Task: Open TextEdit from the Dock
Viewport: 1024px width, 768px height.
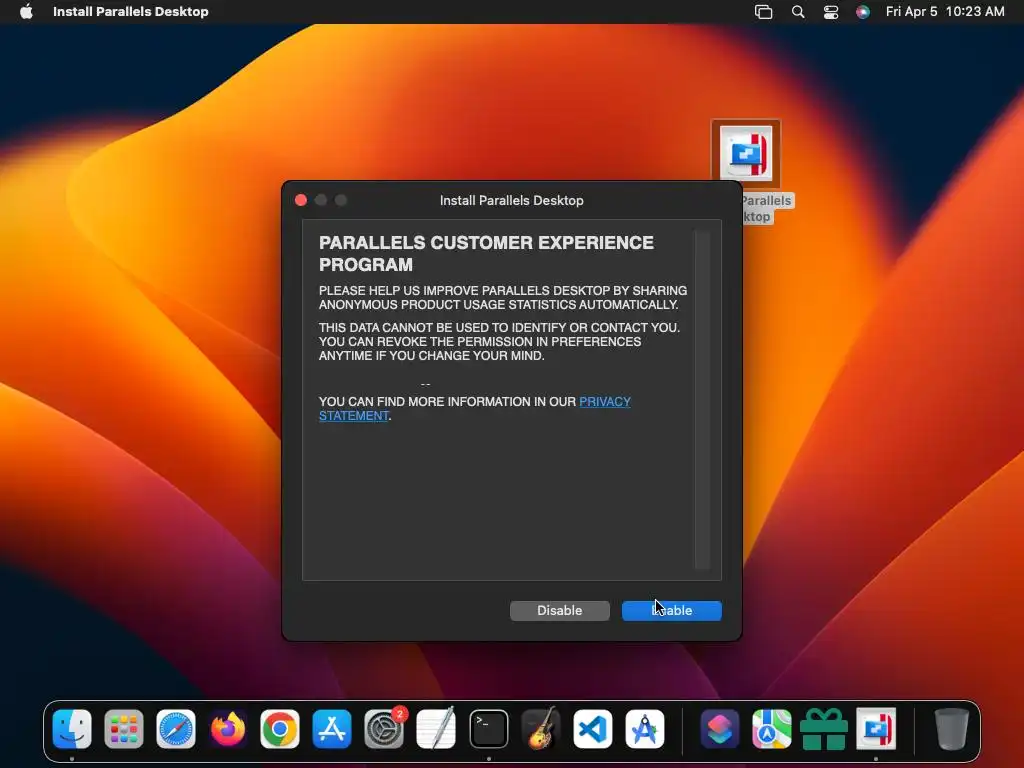Action: (436, 729)
